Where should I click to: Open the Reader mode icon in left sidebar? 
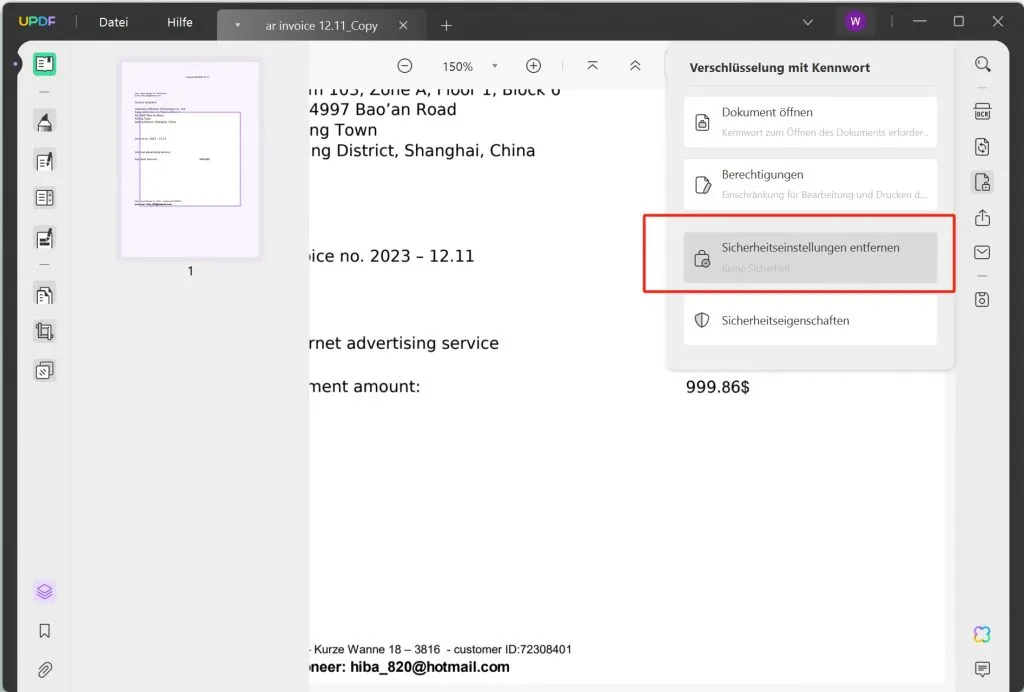44,64
